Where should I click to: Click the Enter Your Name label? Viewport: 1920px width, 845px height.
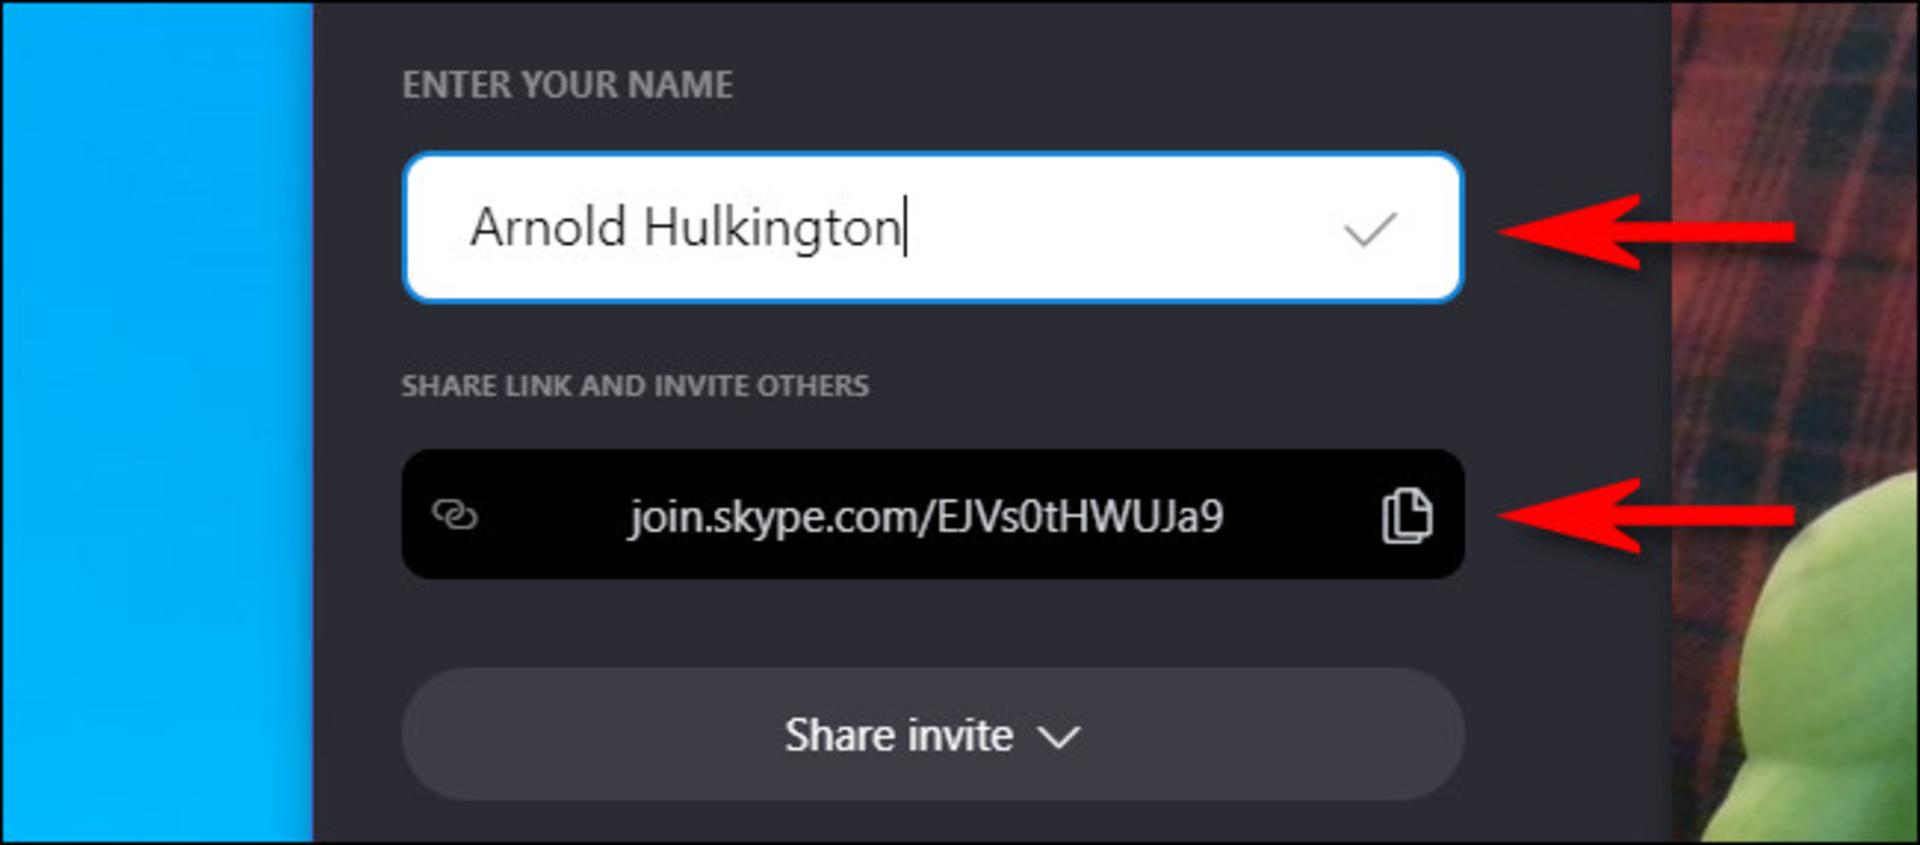pyautogui.click(x=567, y=85)
